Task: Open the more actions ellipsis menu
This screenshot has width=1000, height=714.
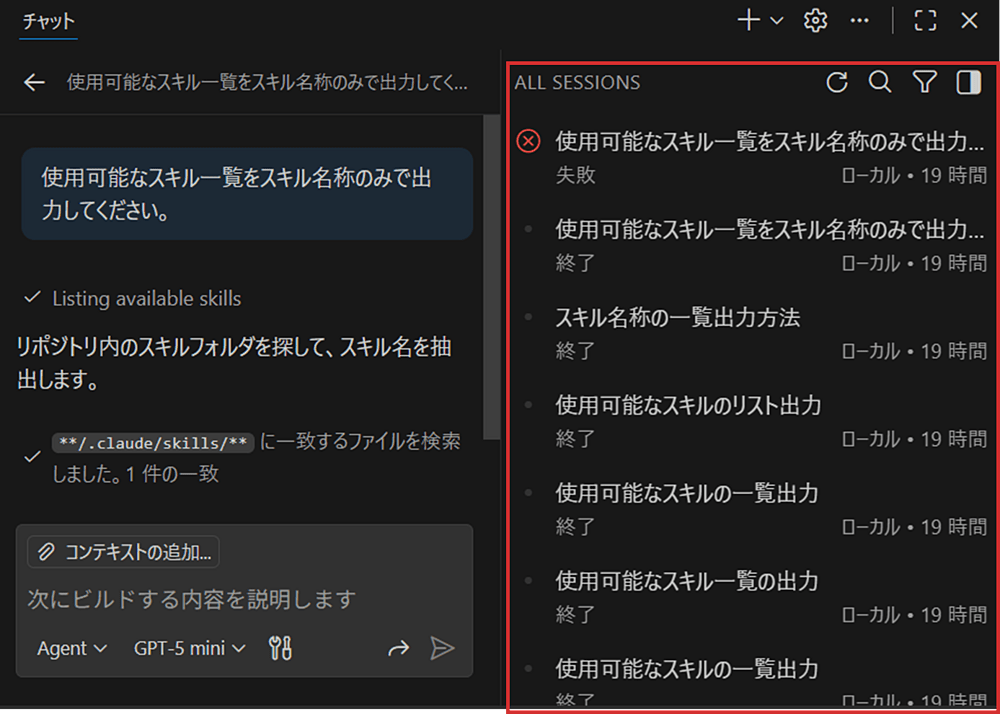Action: click(860, 20)
